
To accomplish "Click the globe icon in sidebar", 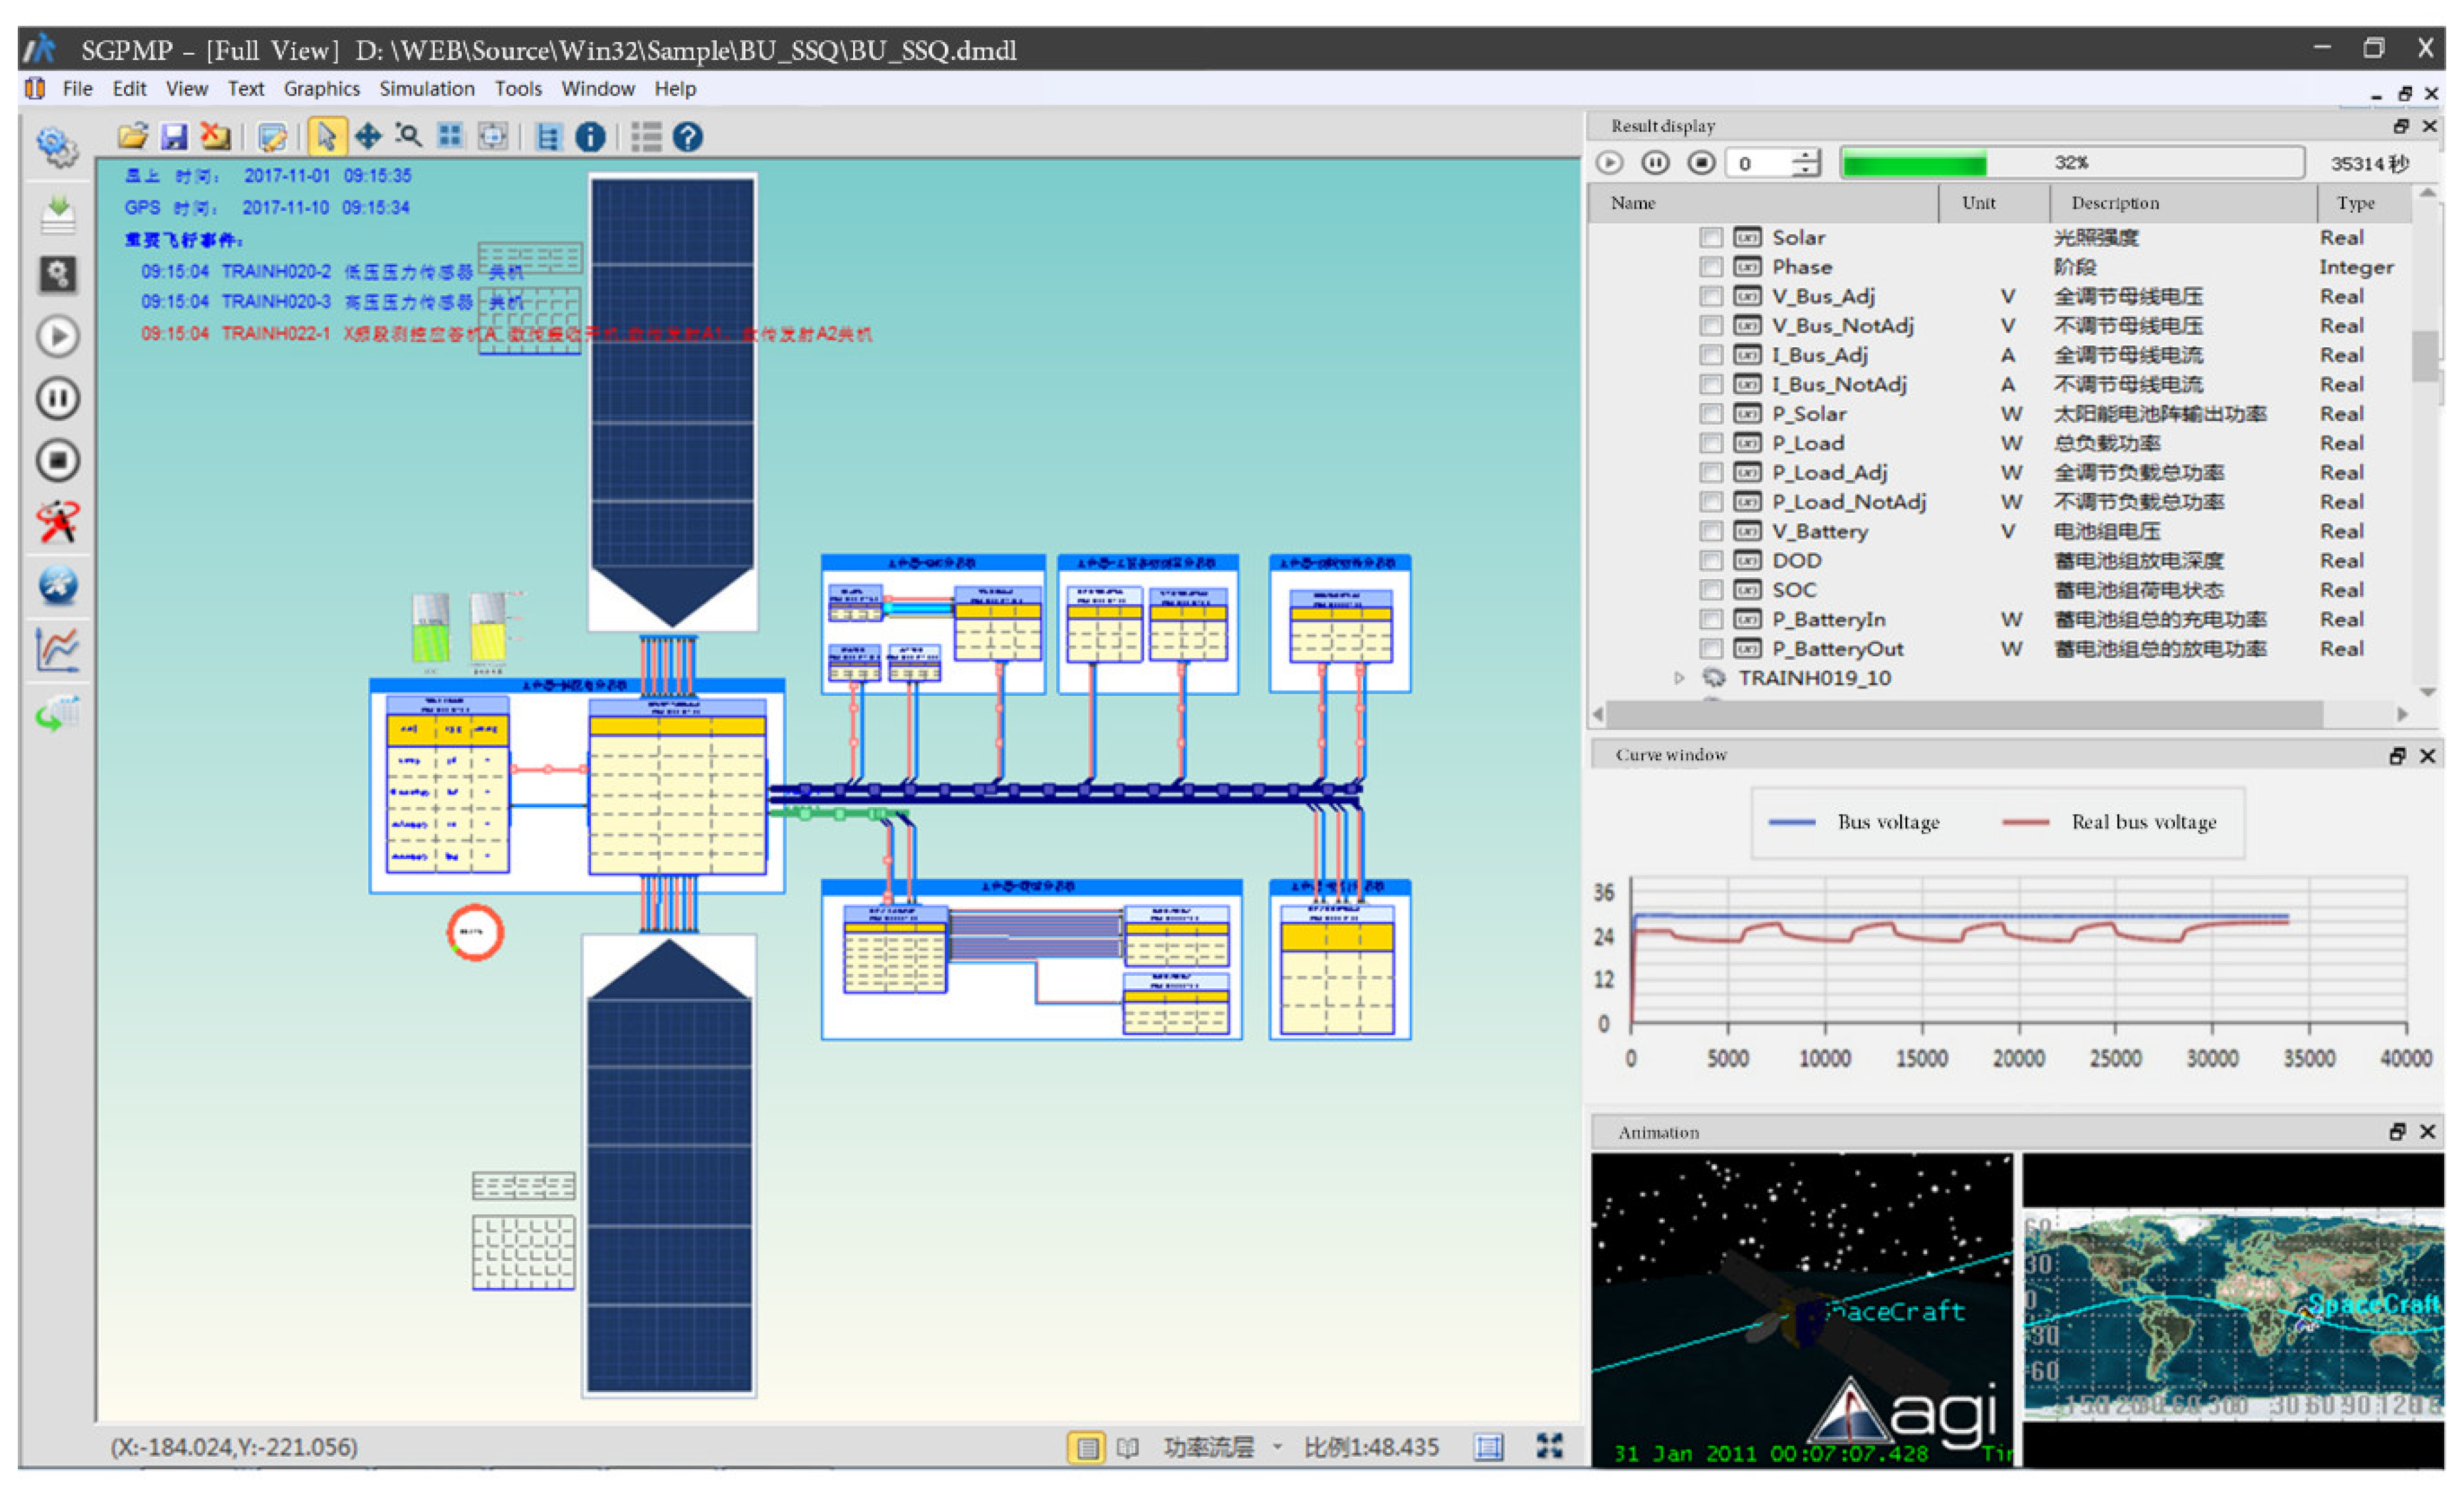I will [58, 585].
